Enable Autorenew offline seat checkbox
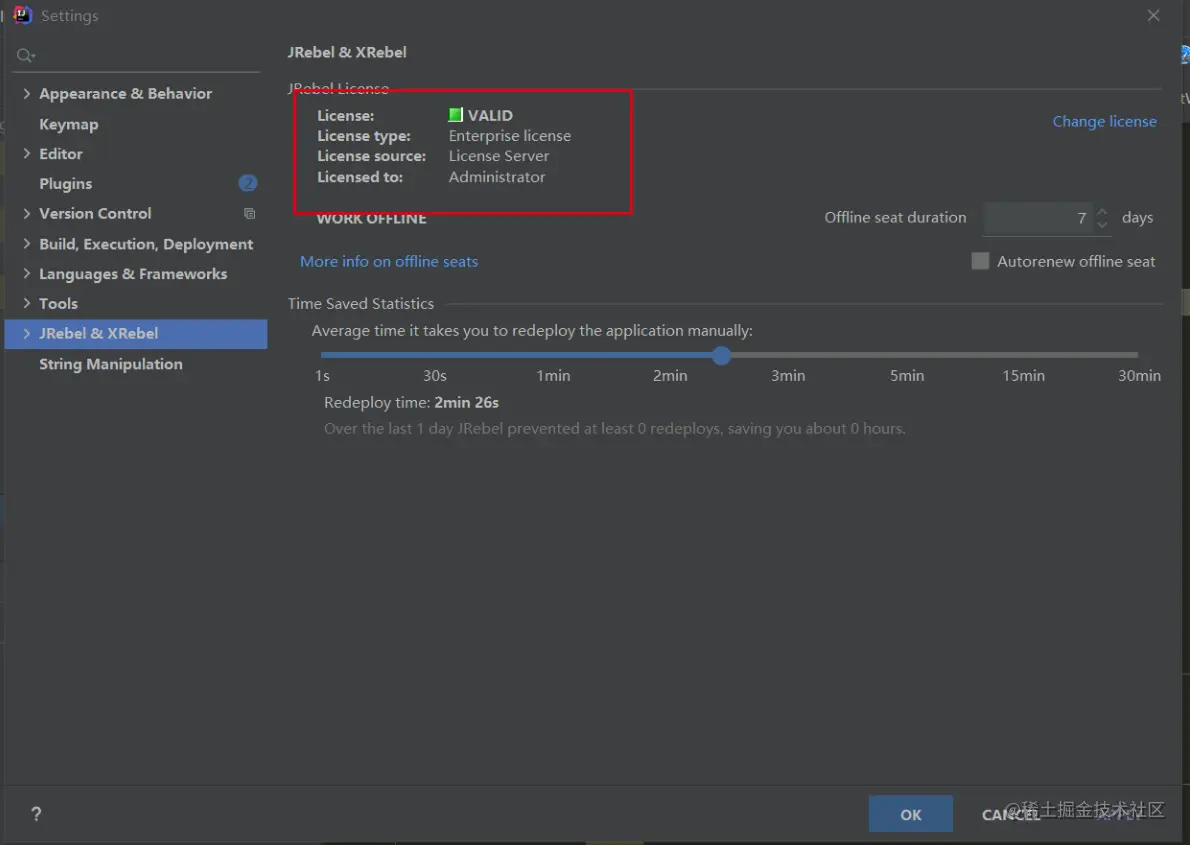 click(981, 261)
